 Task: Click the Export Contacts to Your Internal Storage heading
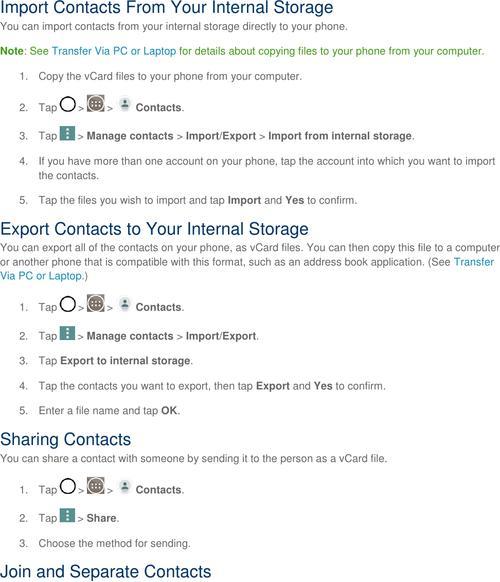coord(154,229)
